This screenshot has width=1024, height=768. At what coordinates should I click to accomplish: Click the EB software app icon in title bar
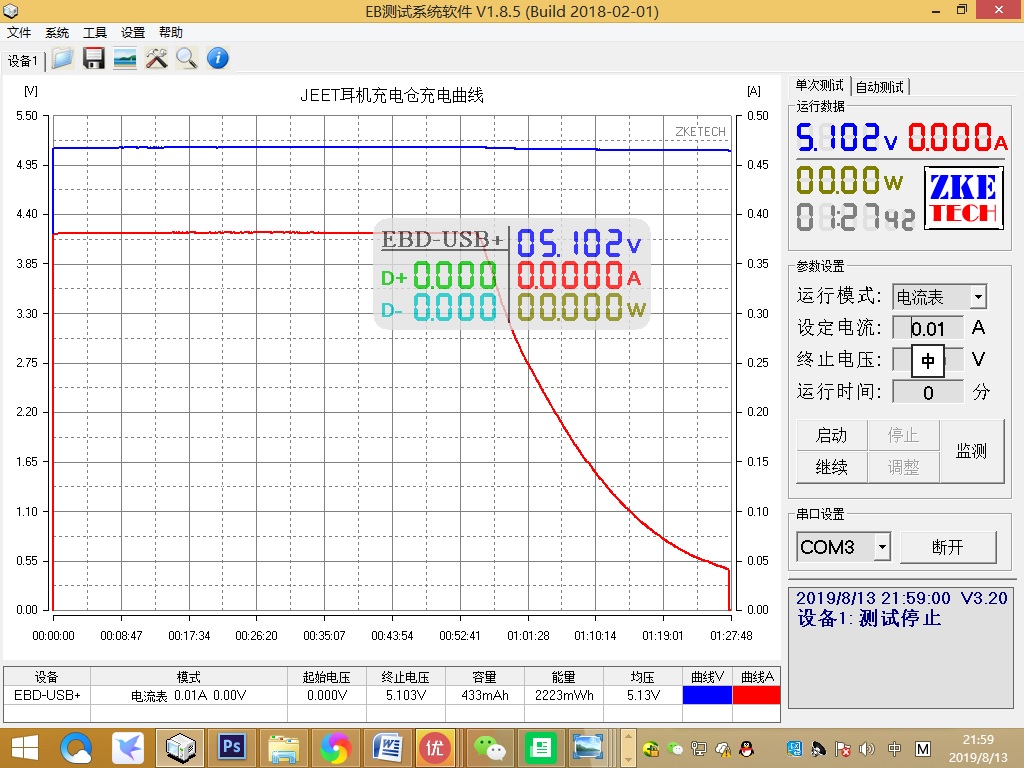click(11, 11)
